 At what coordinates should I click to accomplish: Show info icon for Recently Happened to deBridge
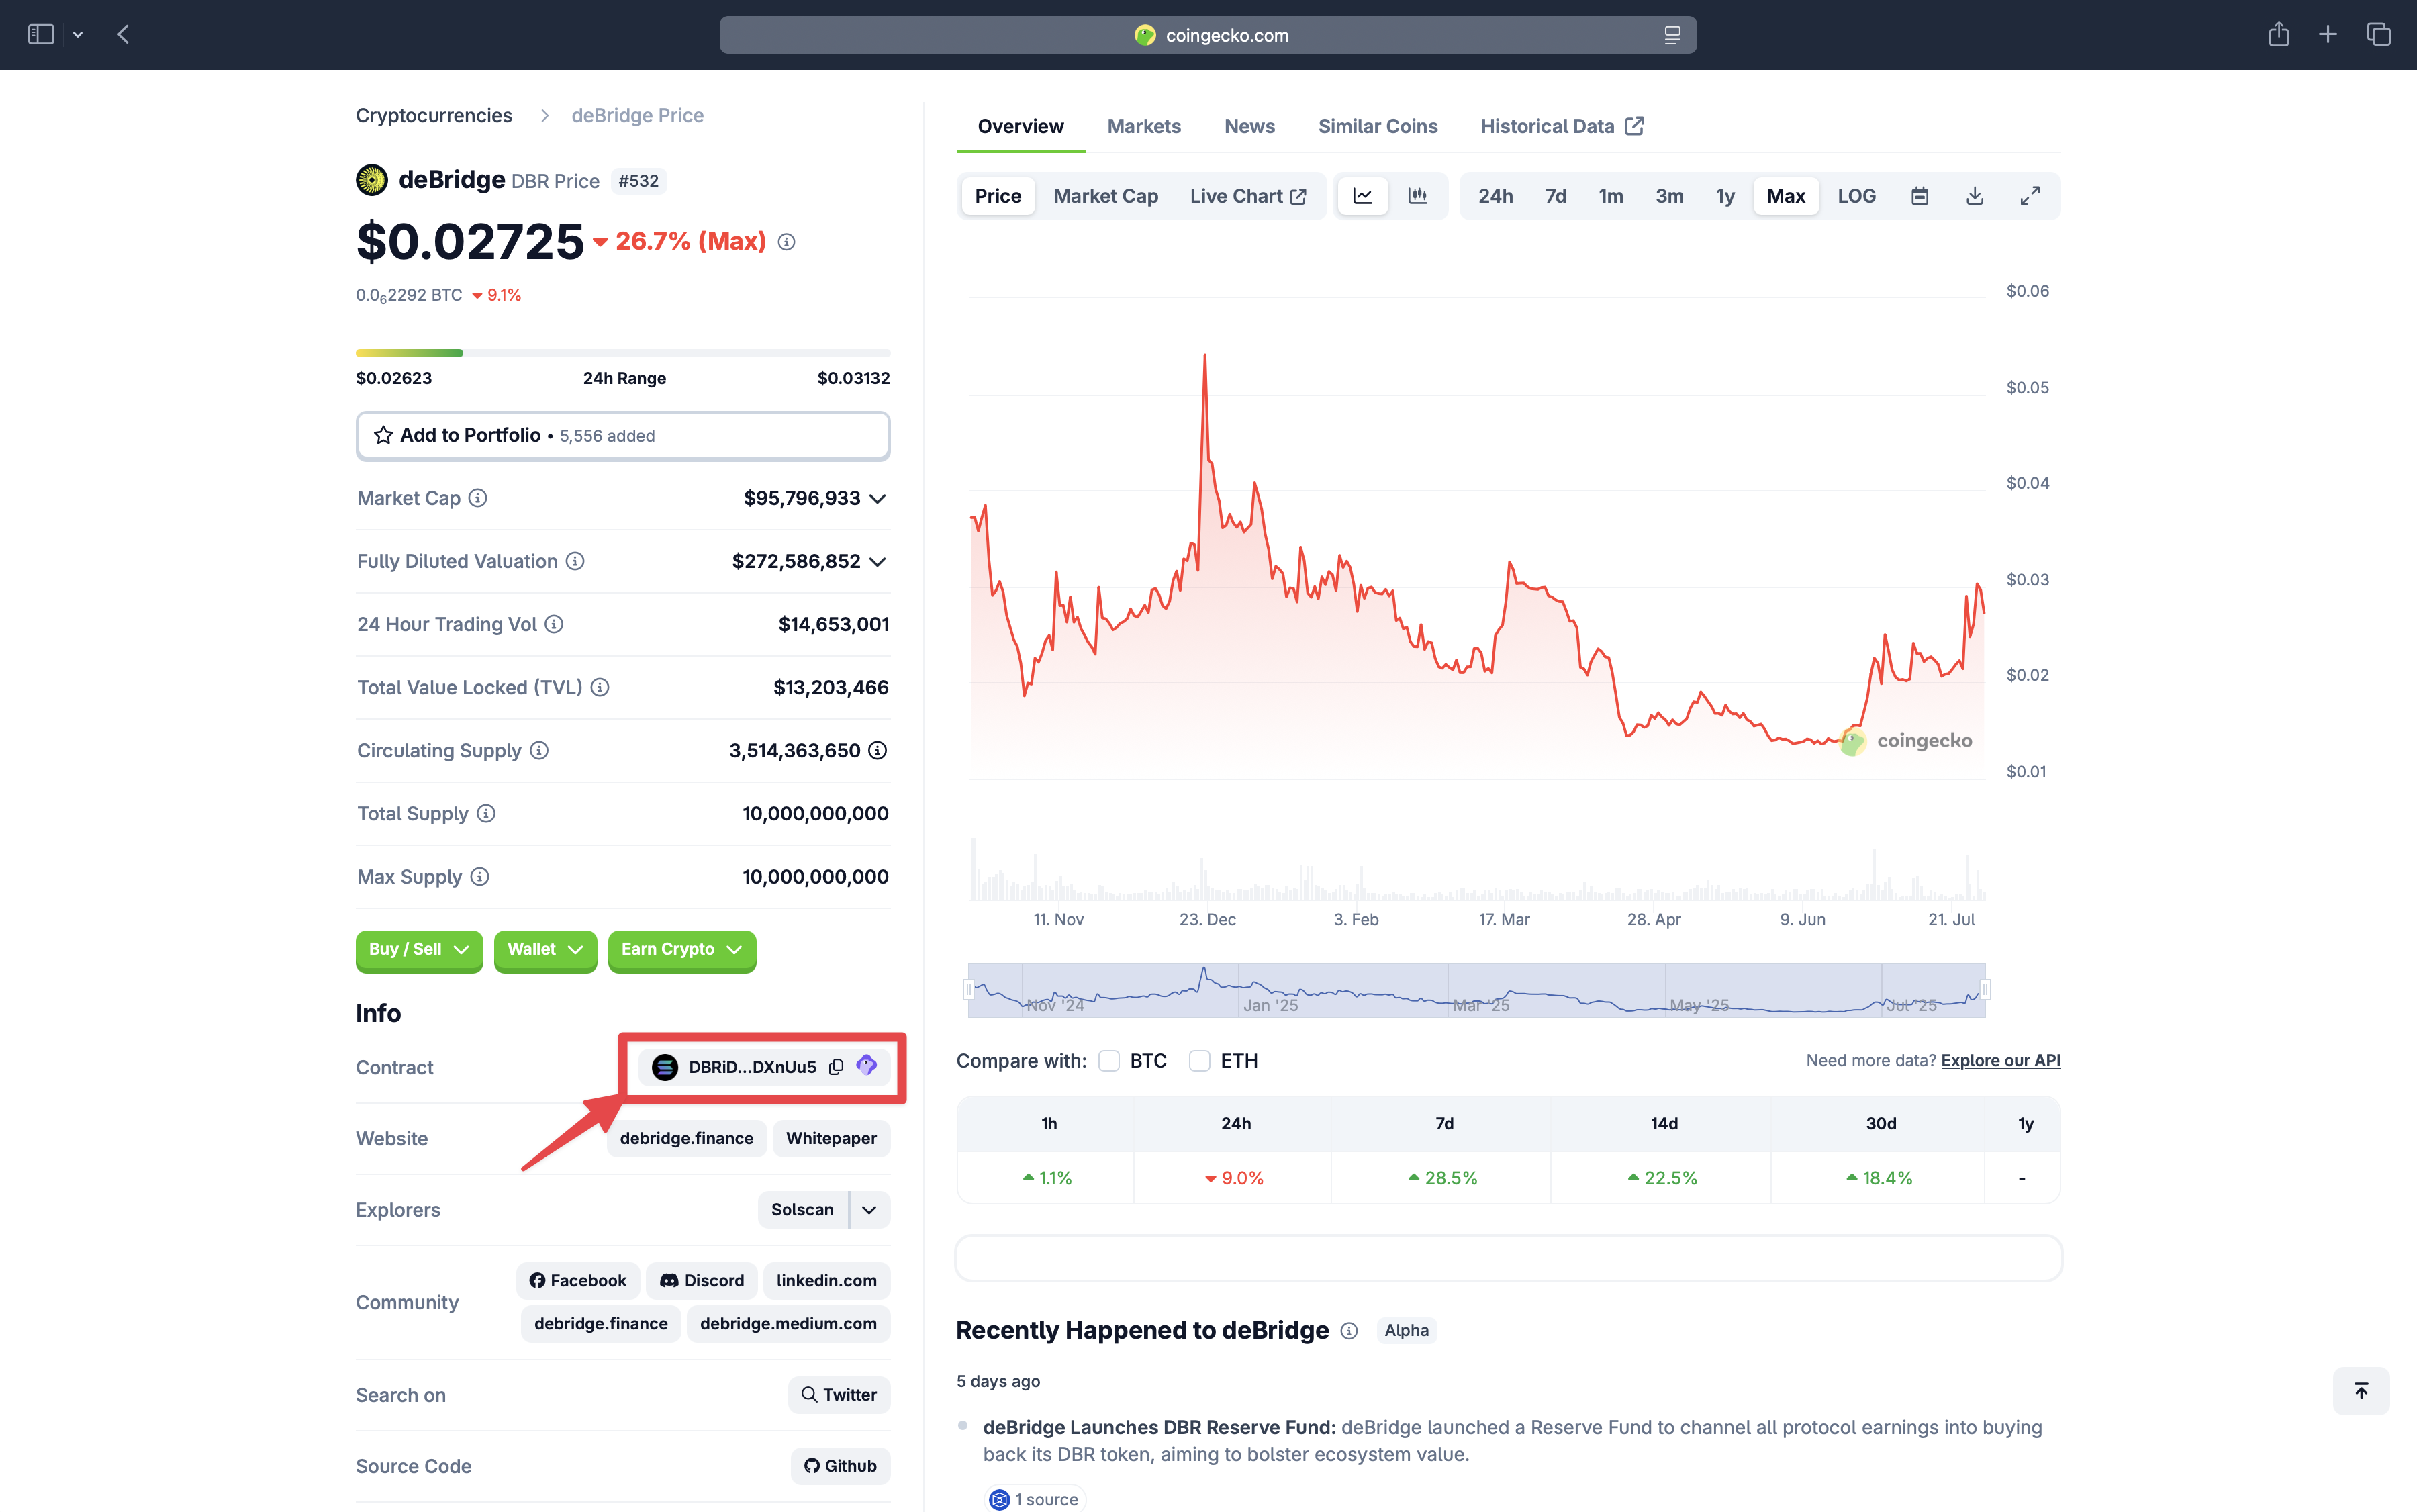pos(1349,1331)
